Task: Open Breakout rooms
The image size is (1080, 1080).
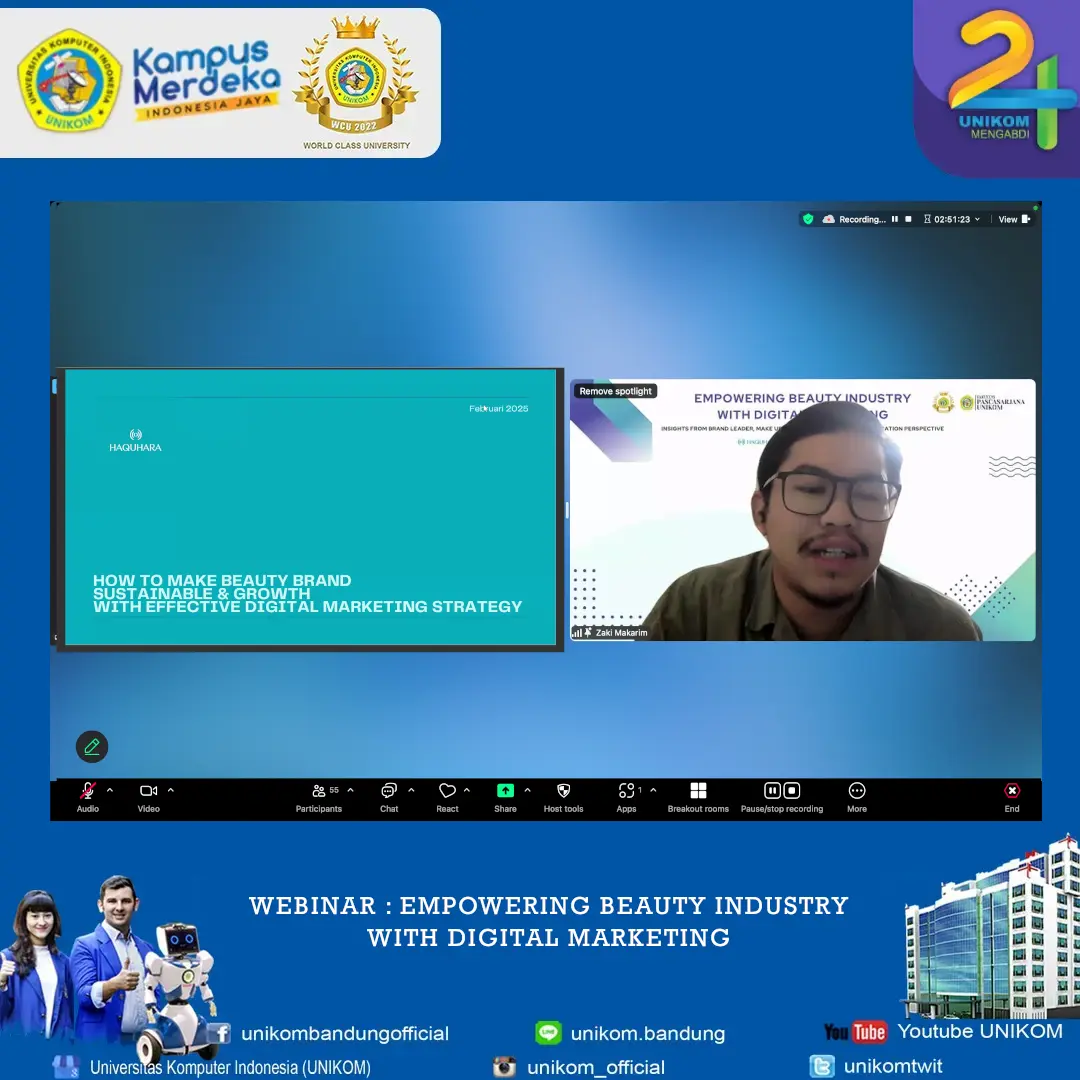Action: (698, 791)
